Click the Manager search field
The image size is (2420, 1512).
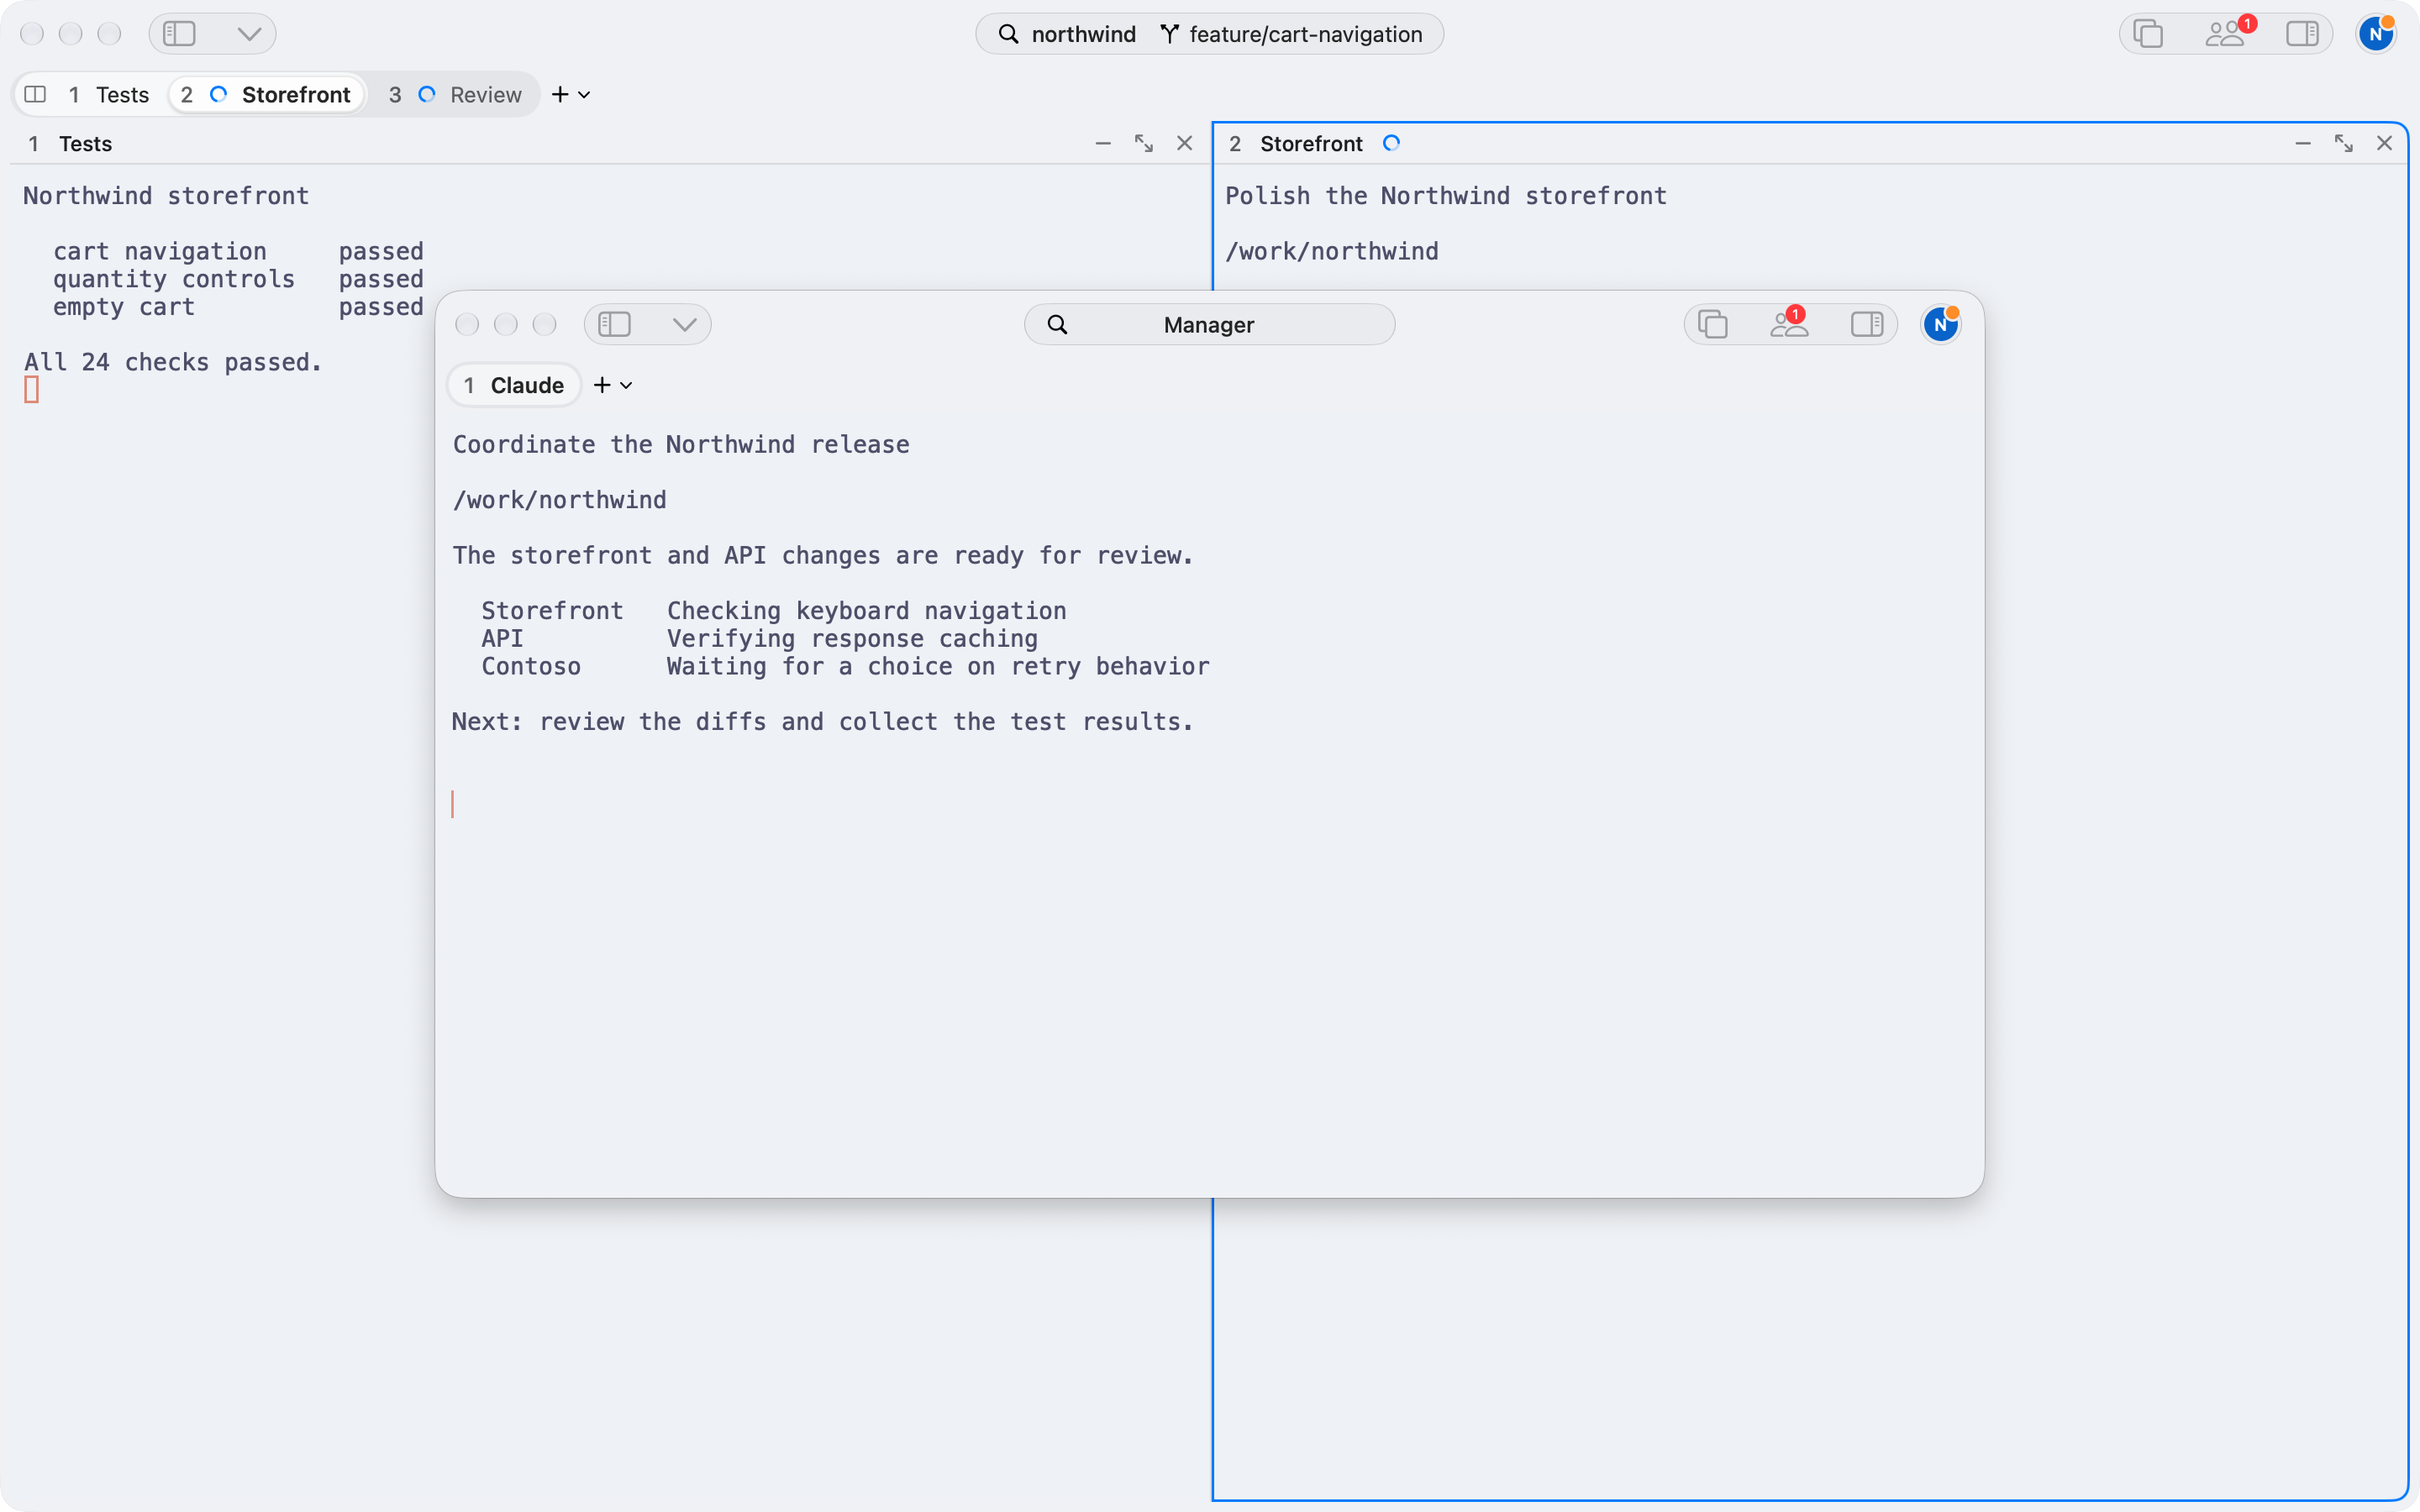1209,324
